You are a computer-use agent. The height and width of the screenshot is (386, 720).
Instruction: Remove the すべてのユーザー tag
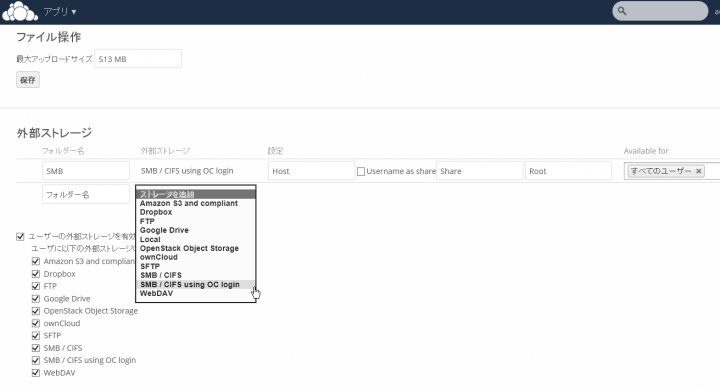[x=698, y=171]
